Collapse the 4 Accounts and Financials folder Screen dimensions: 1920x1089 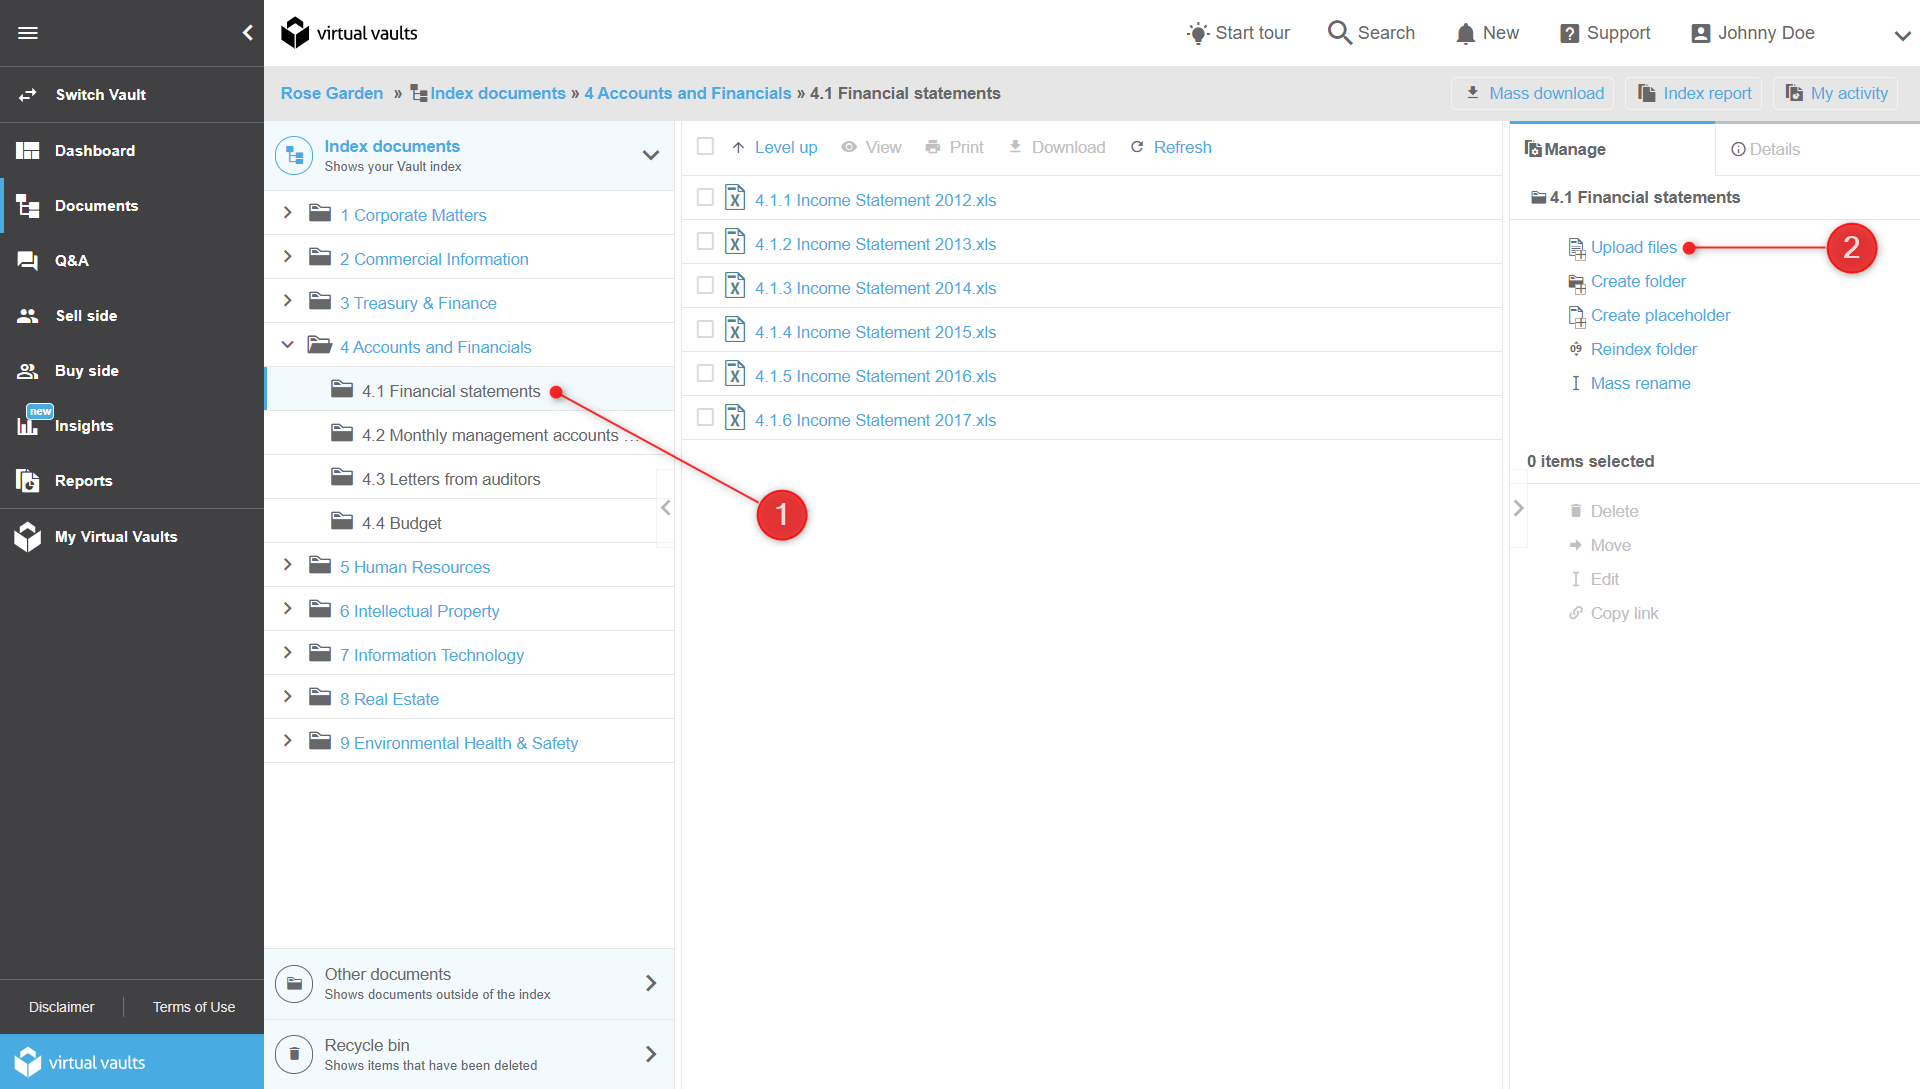pos(288,345)
